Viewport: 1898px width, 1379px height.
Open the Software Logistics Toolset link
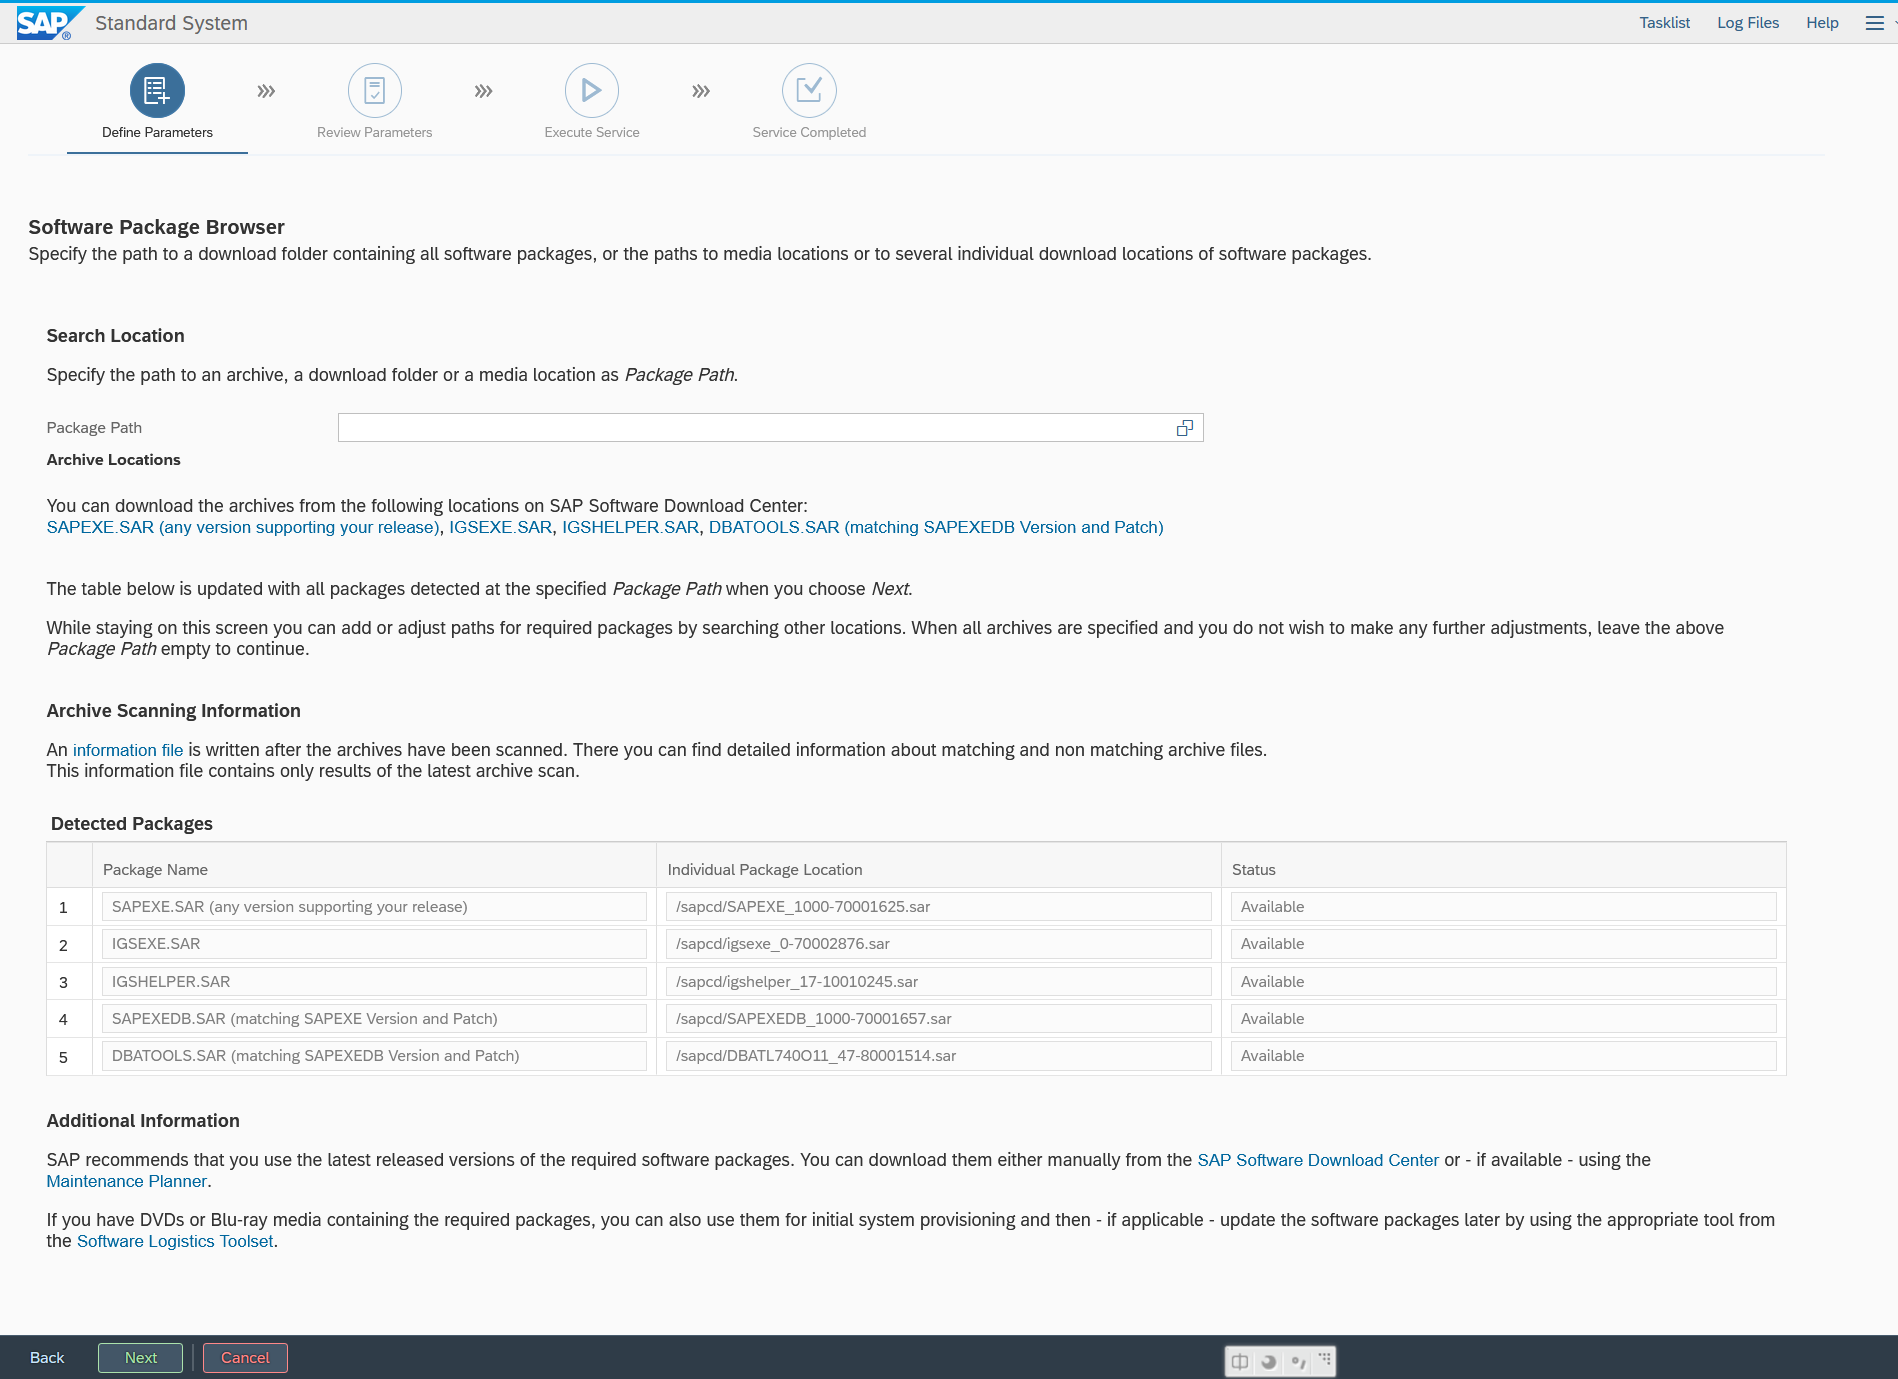(175, 1241)
